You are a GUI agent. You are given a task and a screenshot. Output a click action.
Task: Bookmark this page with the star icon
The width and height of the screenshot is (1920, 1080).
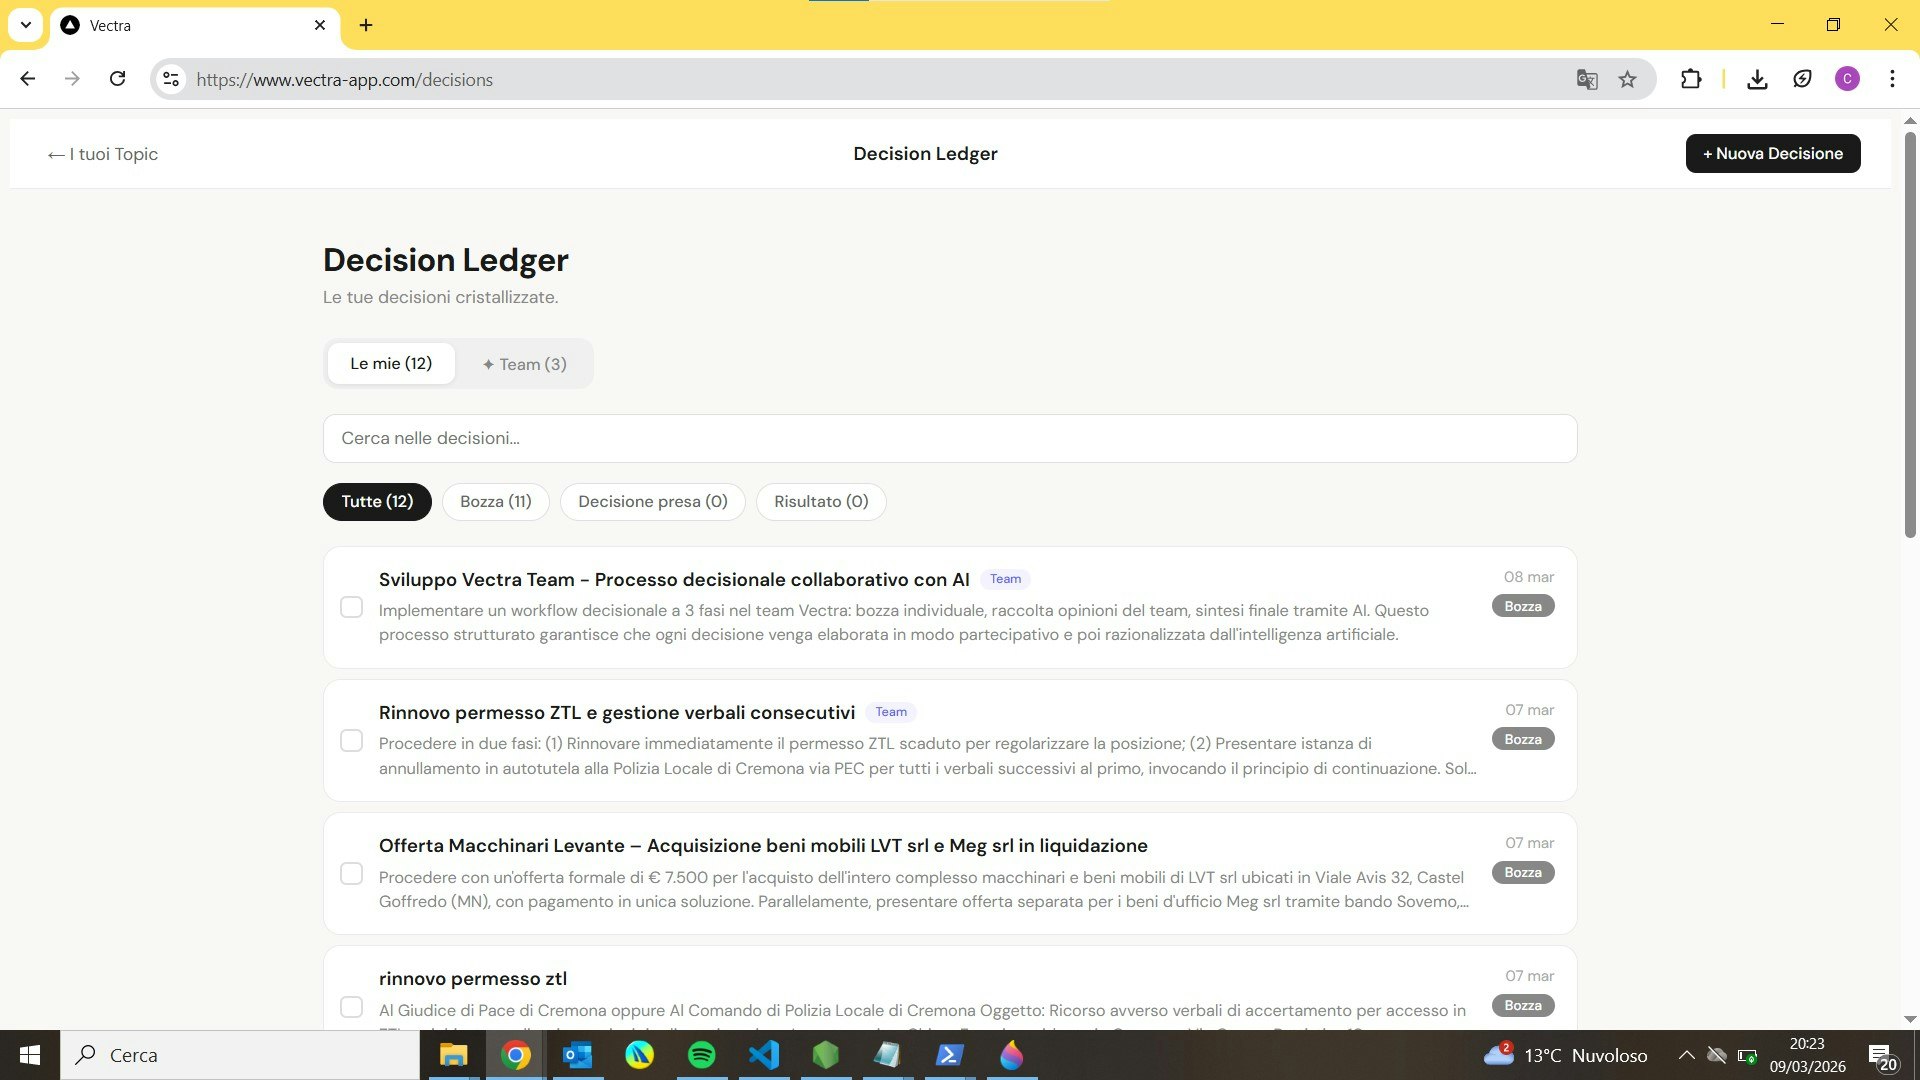coord(1628,80)
